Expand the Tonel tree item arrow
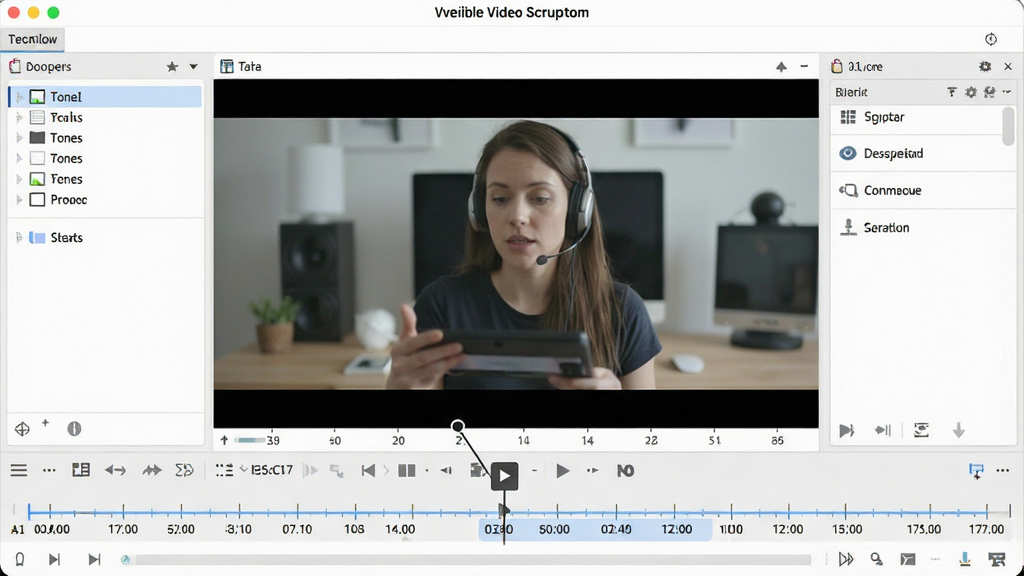 [19, 97]
